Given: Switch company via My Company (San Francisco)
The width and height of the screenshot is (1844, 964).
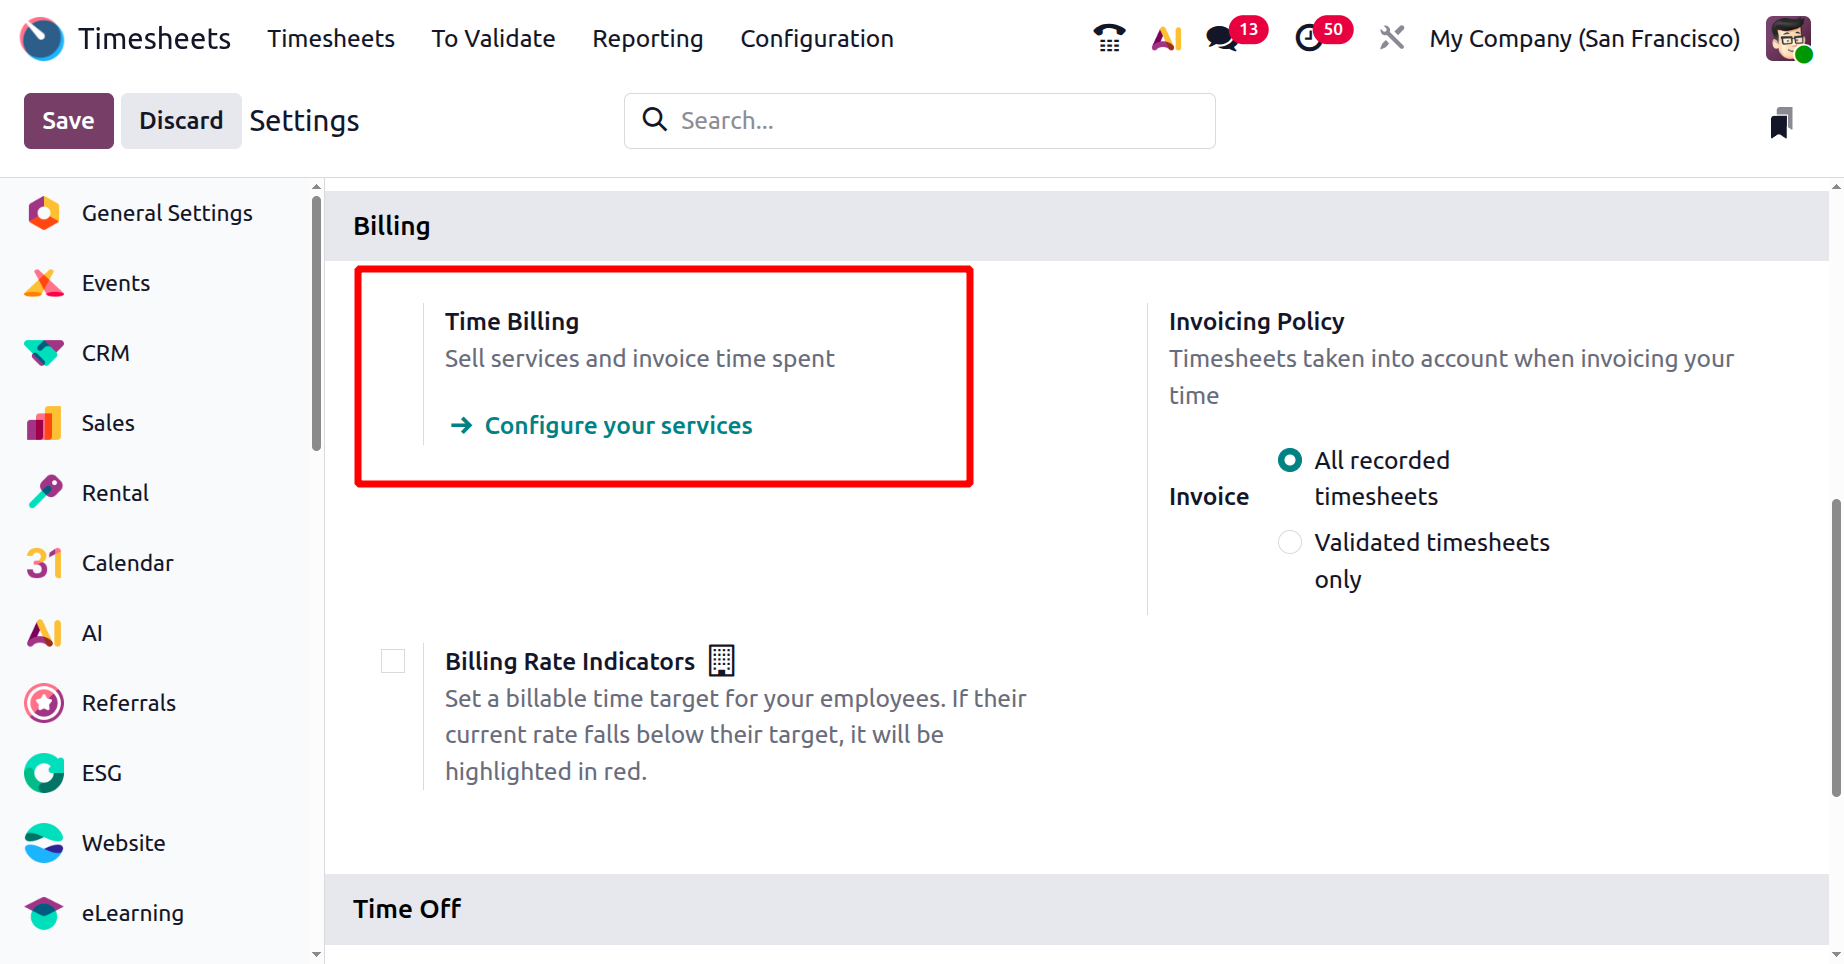Looking at the screenshot, I should coord(1584,39).
